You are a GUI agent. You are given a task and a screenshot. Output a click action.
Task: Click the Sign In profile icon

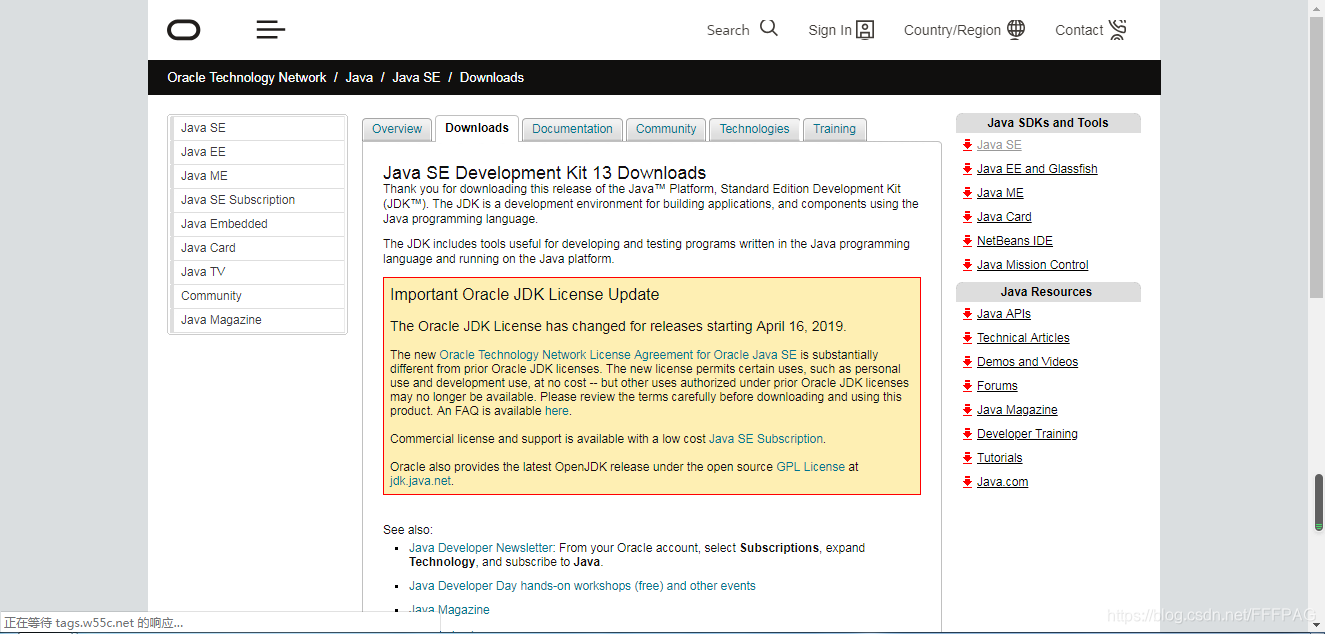coord(865,30)
